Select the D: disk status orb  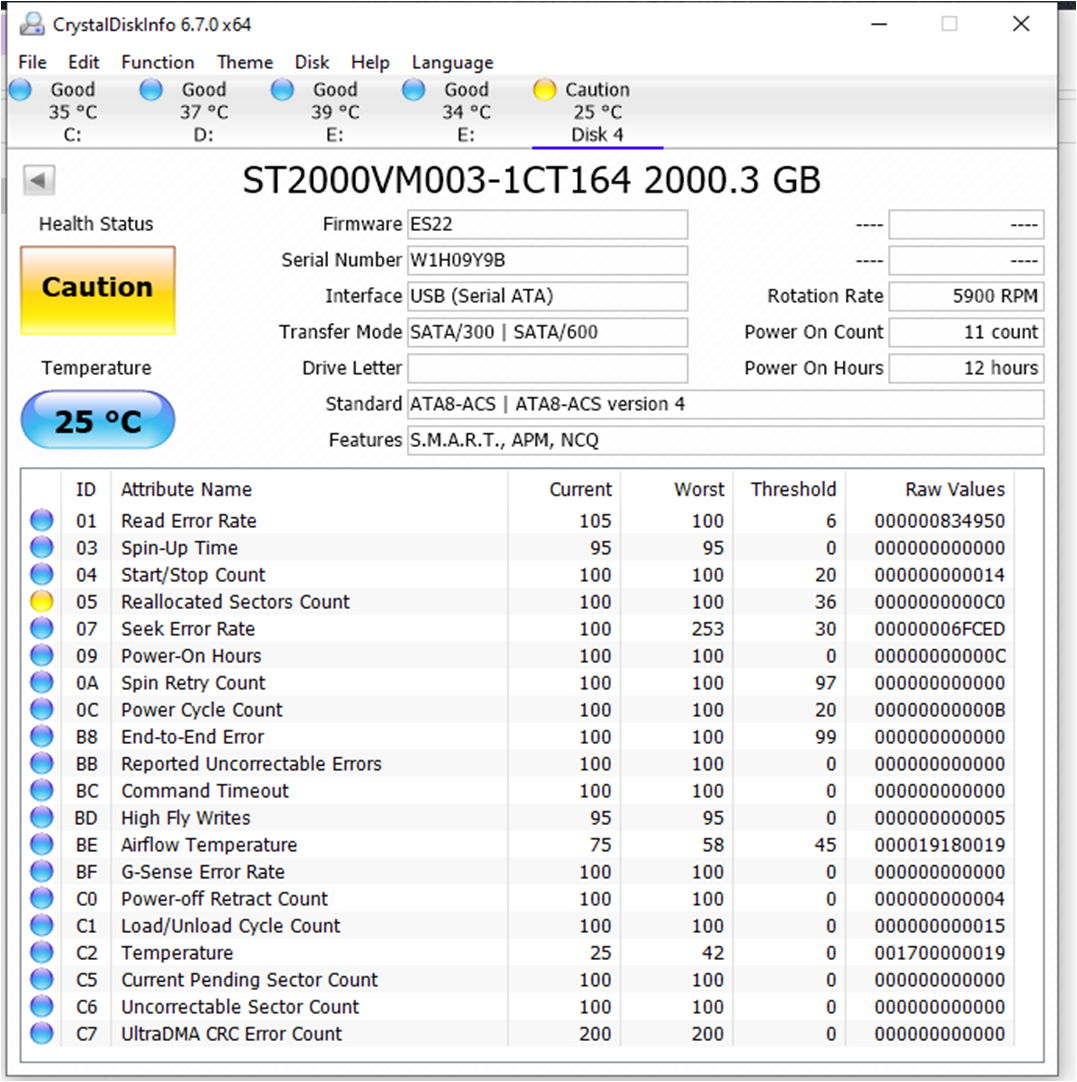pyautogui.click(x=151, y=90)
